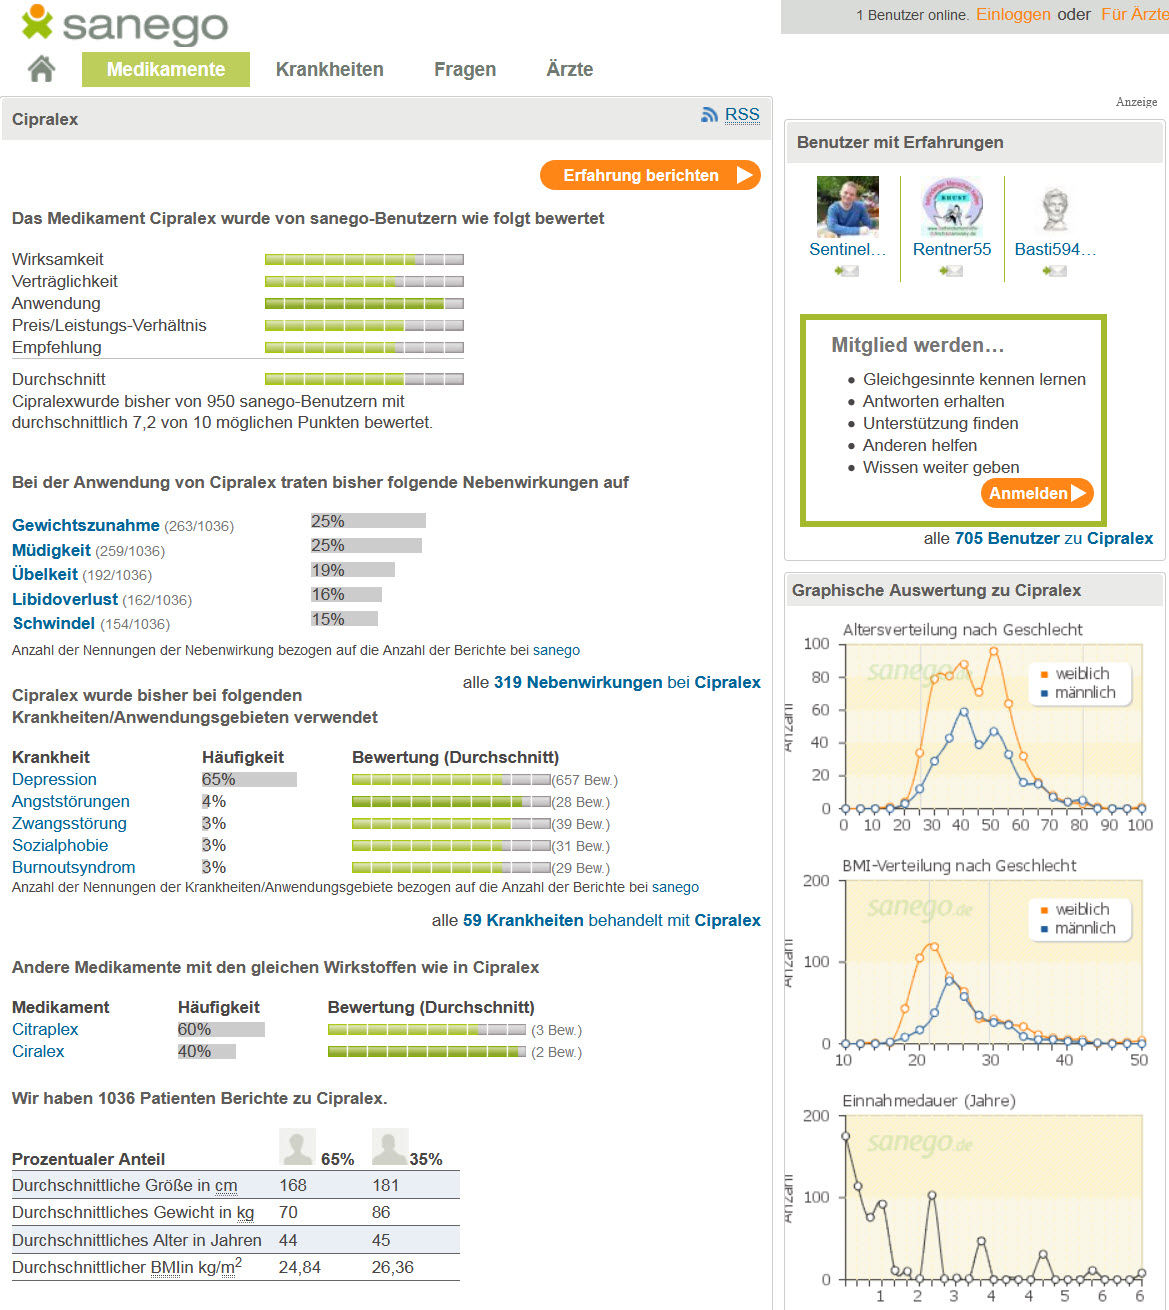Send message to Rentner55 via envelope icon

click(x=951, y=271)
